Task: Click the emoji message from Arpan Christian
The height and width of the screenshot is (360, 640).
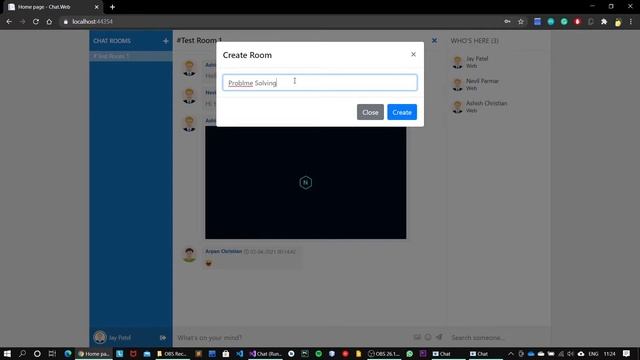Action: [x=209, y=263]
